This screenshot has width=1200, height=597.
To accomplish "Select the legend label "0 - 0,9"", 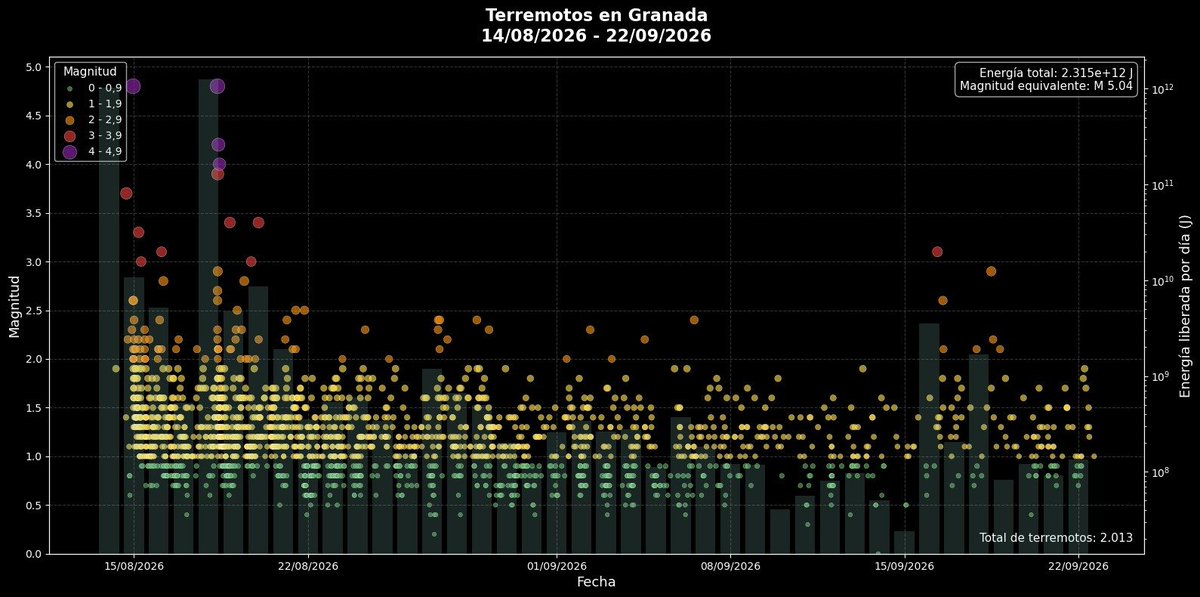I will tap(105, 88).
